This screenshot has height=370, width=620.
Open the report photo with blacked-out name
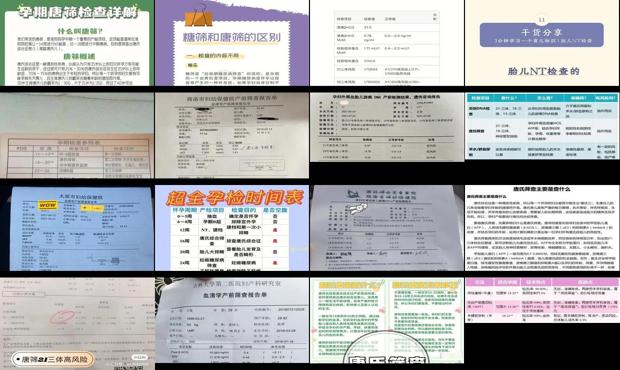tap(232, 135)
